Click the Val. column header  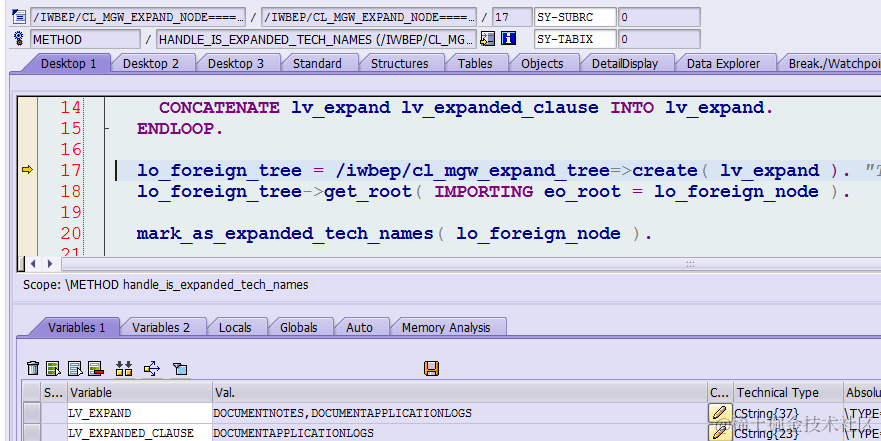click(x=460, y=392)
